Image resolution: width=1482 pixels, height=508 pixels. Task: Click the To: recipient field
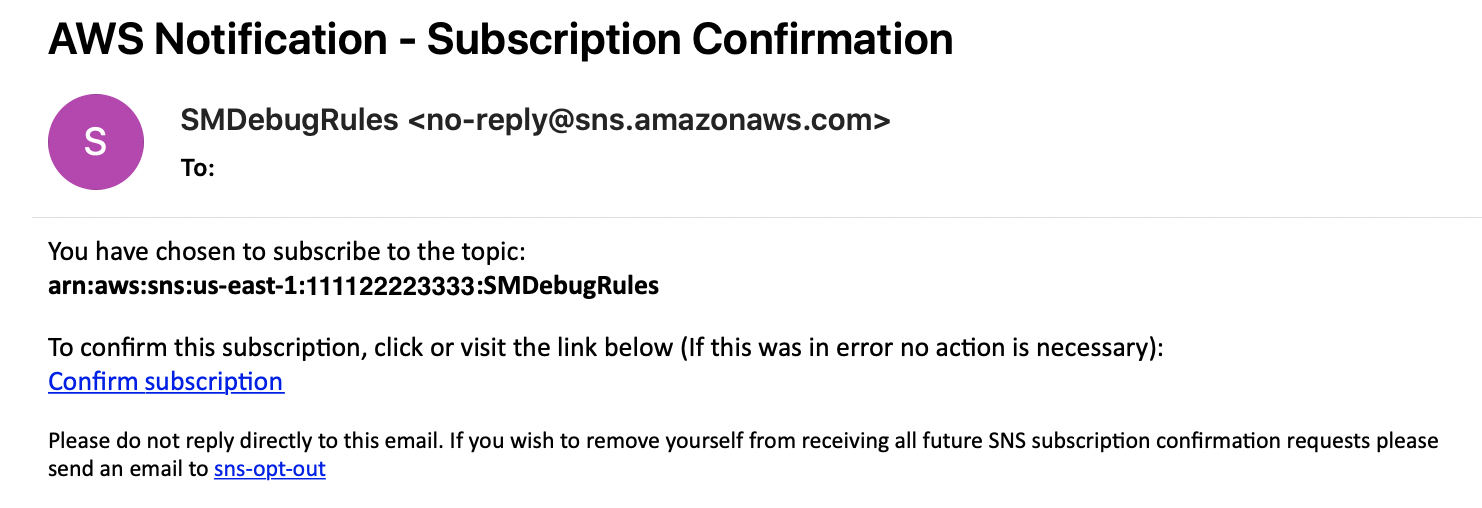[198, 168]
